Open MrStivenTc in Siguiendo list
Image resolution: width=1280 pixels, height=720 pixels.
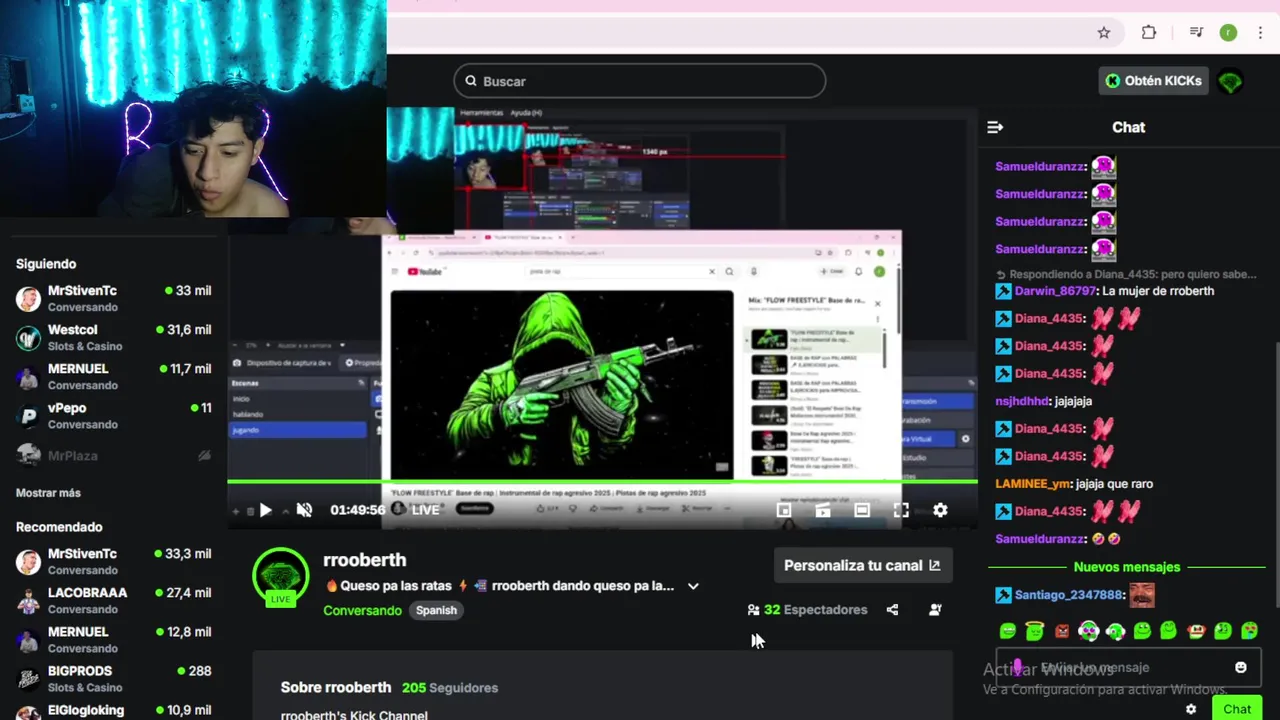point(113,299)
